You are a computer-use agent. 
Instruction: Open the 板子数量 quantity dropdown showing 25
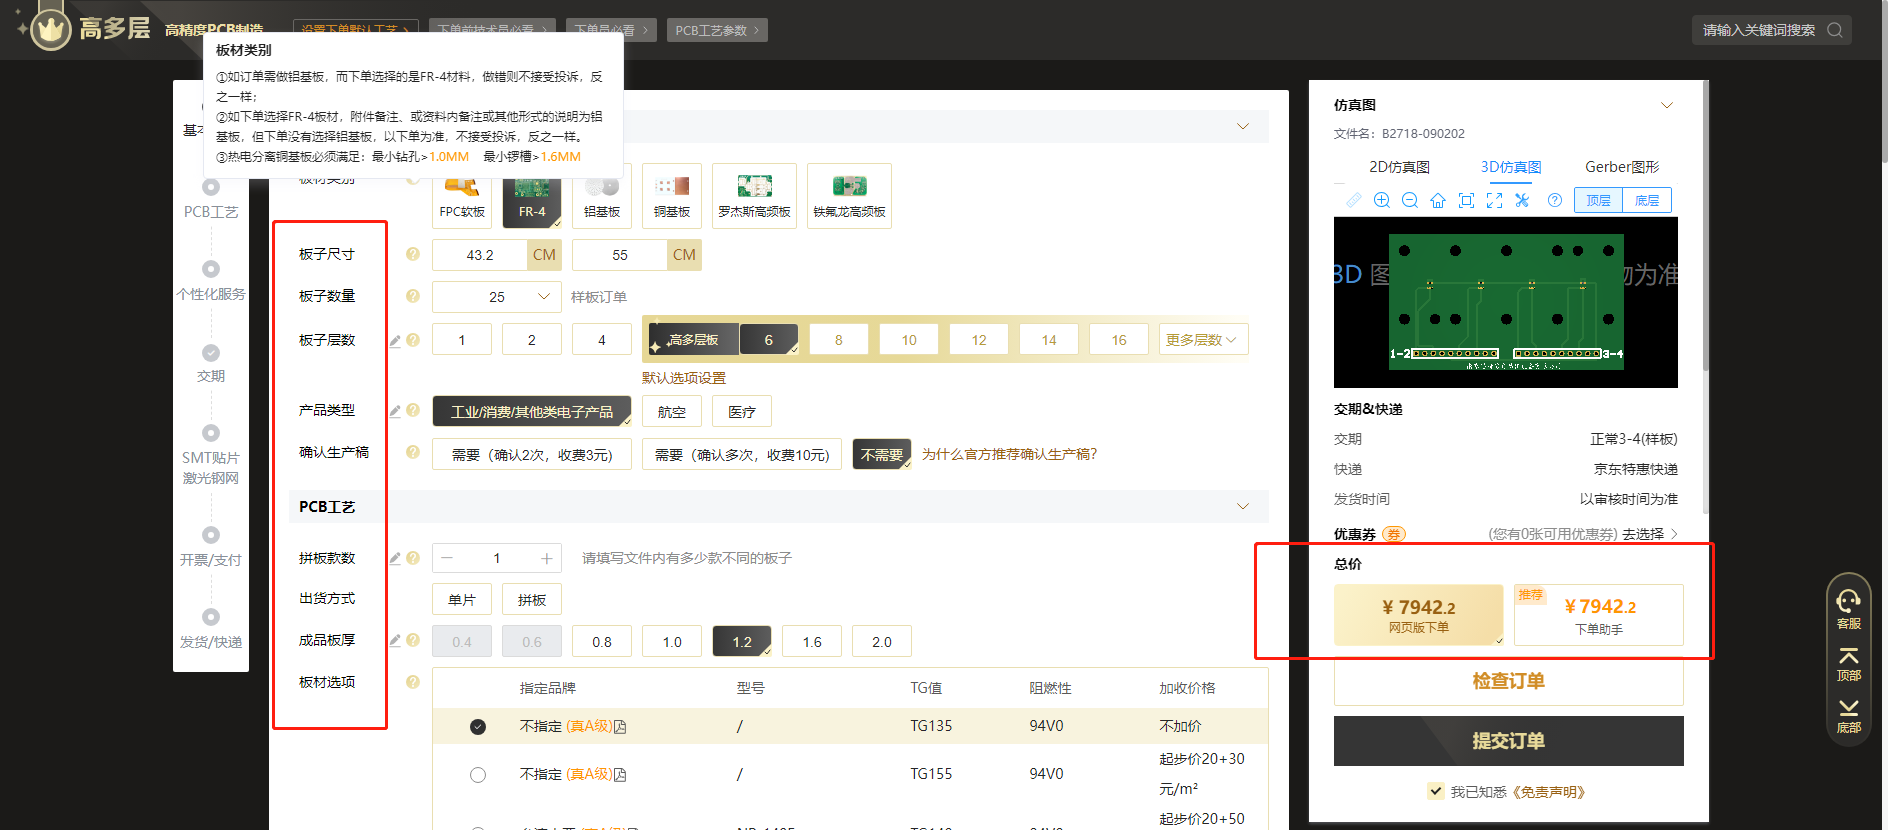pos(496,297)
